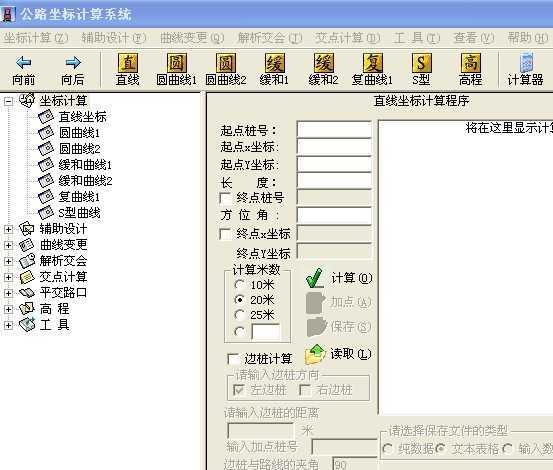Open the 曲线变更 menu
The height and width of the screenshot is (470, 553).
192,38
